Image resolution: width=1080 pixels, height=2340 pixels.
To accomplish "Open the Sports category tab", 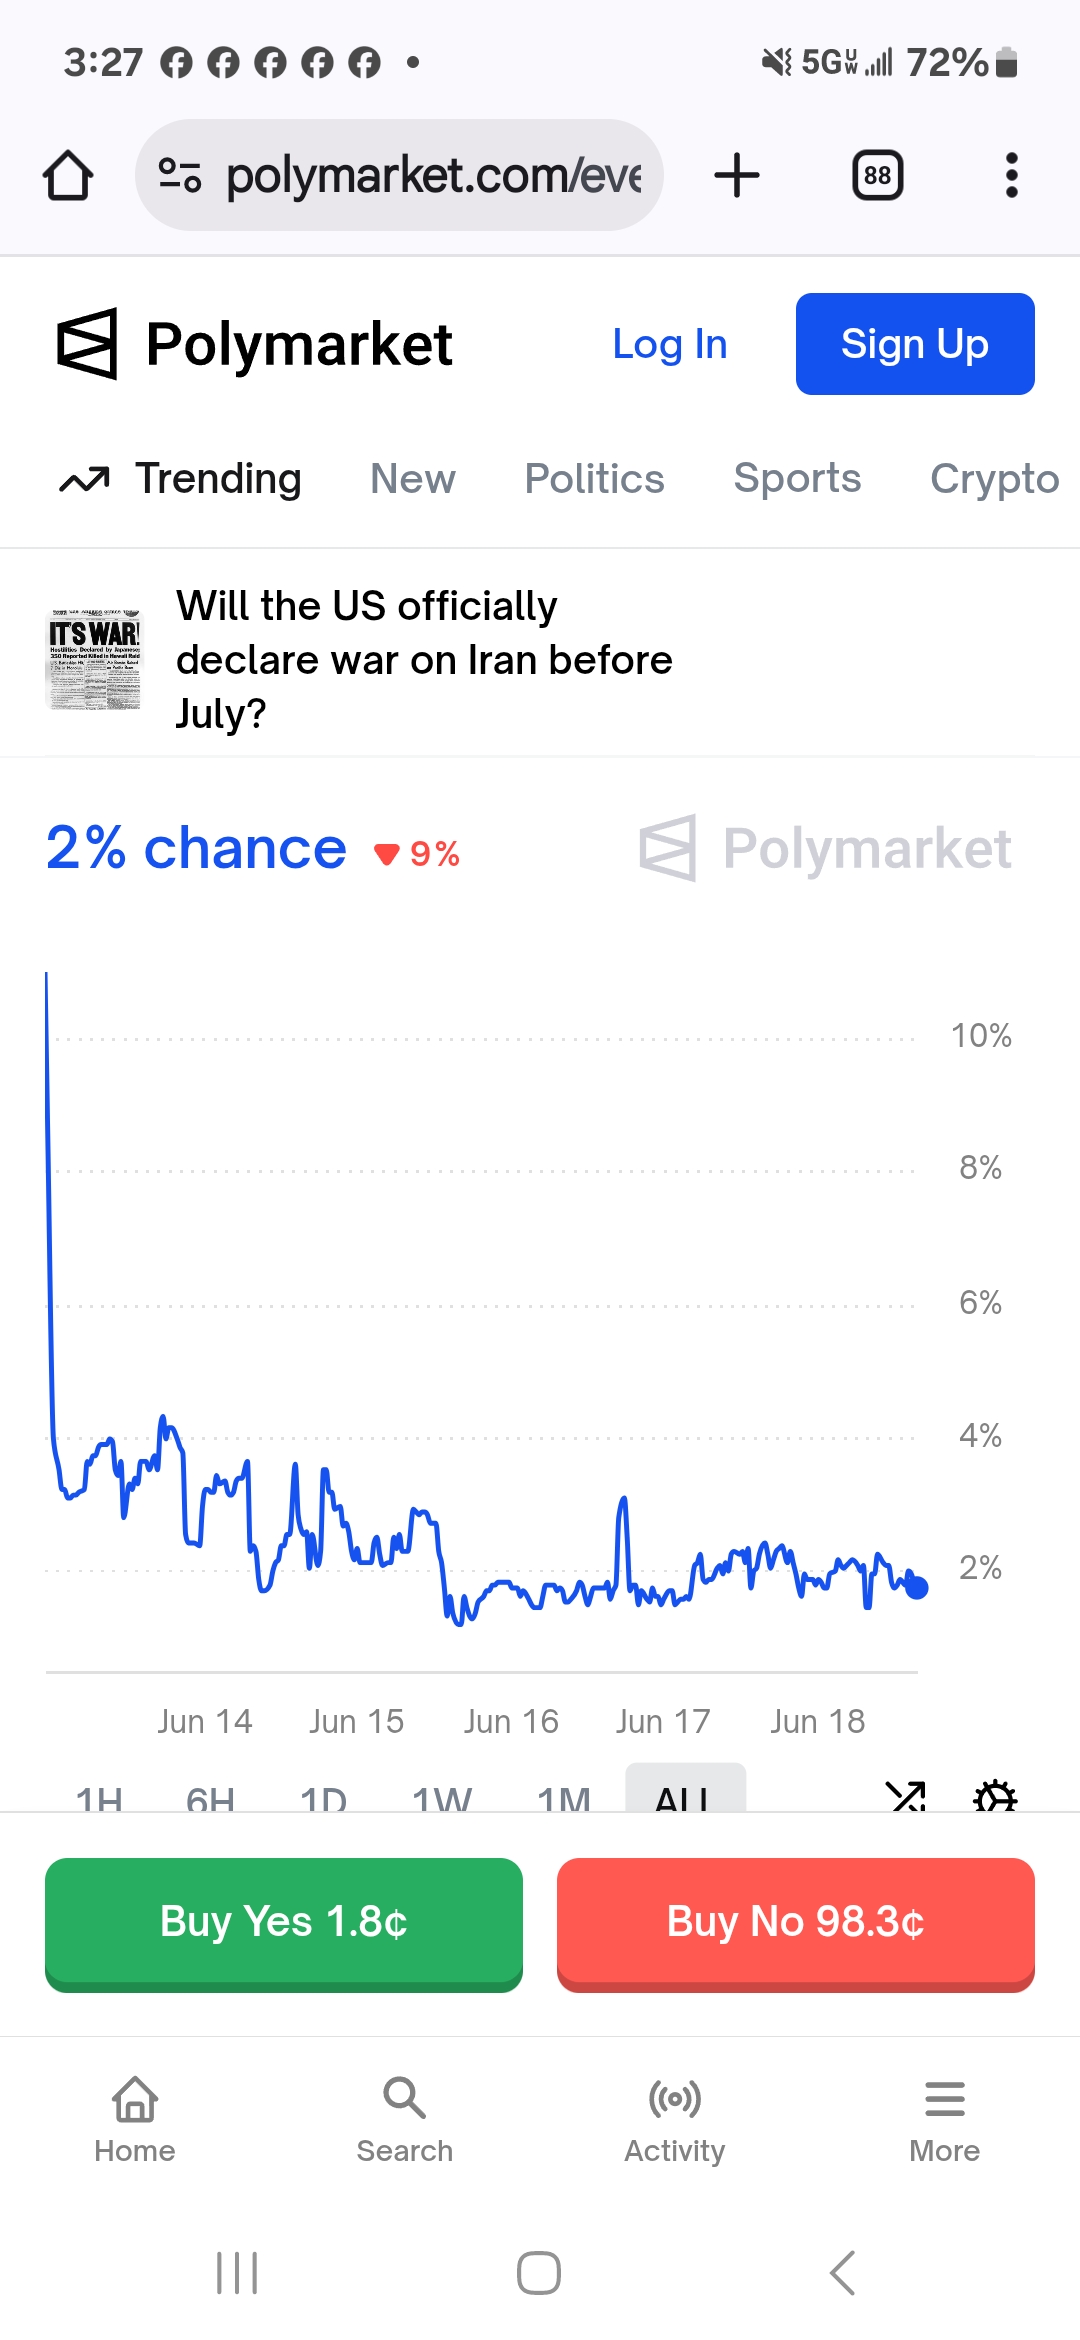I will 797,479.
